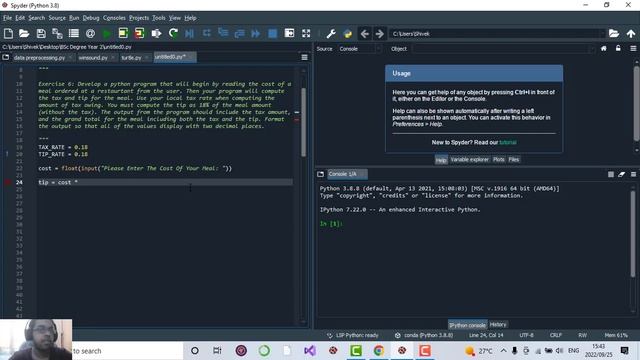The width and height of the screenshot is (640, 360).
Task: Click the LSP Python: ready status
Action: 353,335
